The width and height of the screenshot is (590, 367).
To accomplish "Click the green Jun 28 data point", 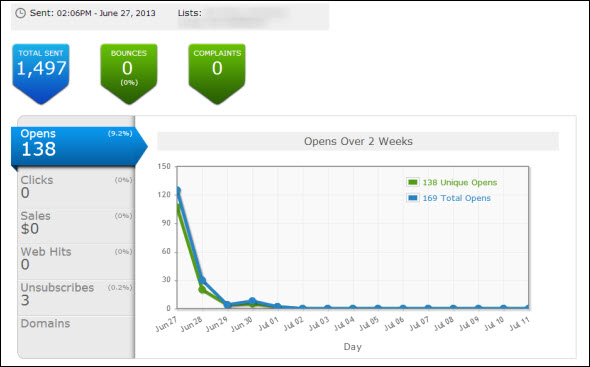I will coord(202,289).
